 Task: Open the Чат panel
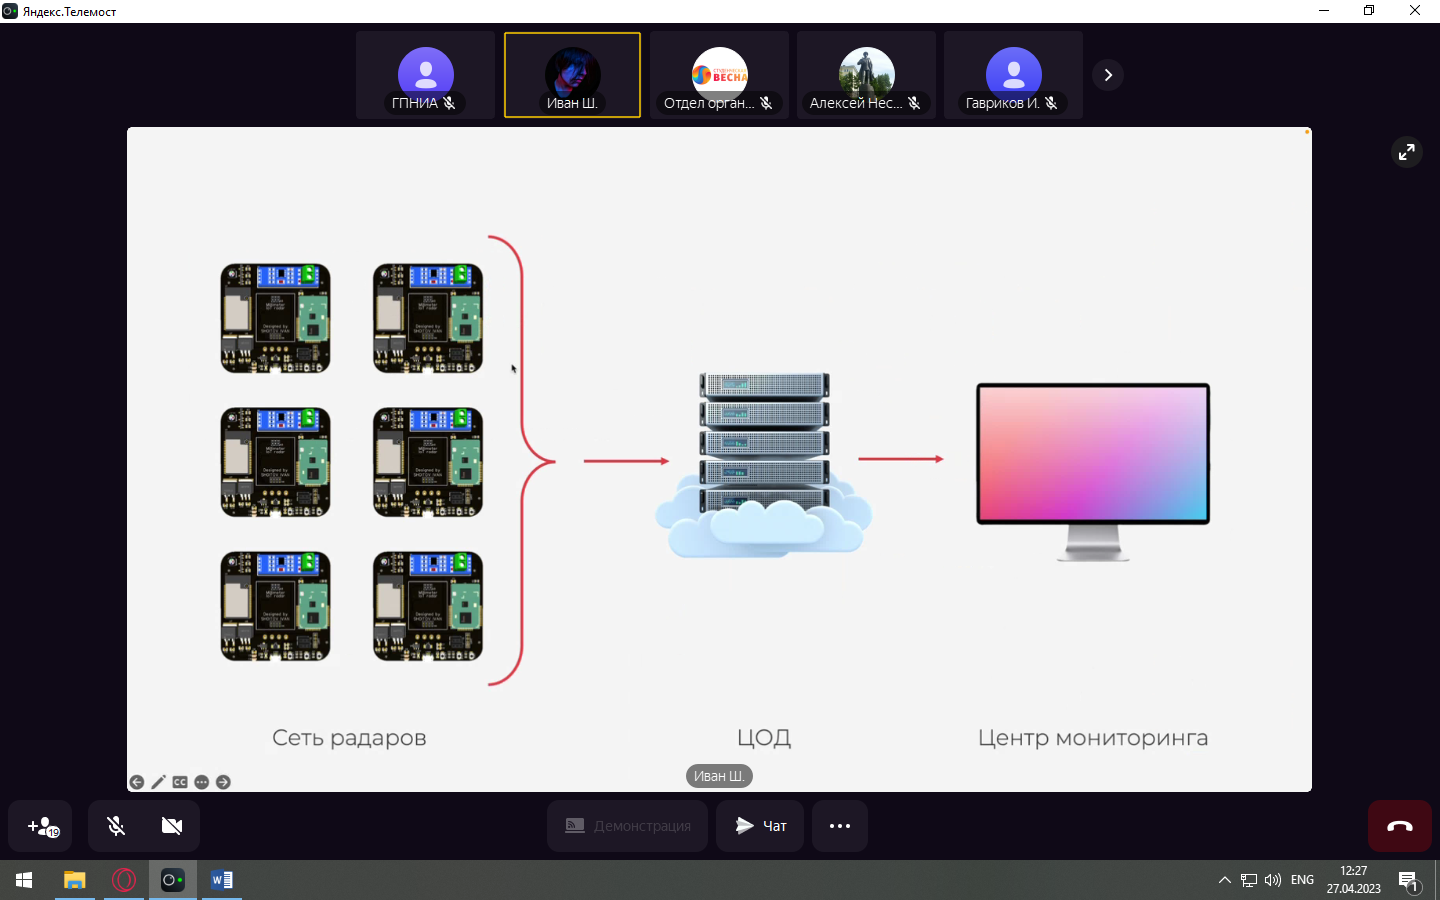pos(760,826)
